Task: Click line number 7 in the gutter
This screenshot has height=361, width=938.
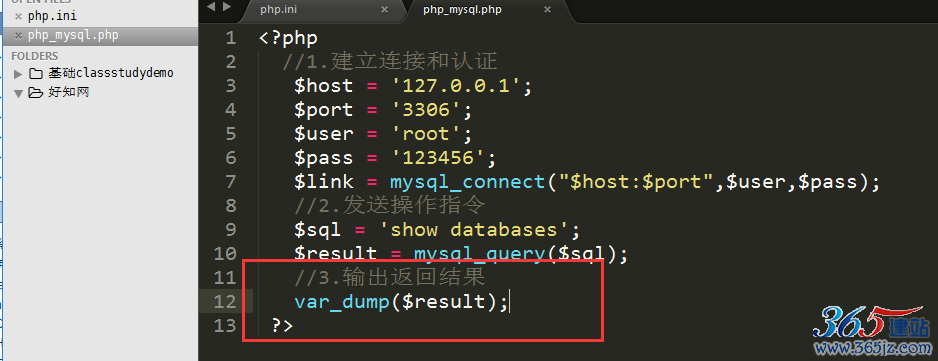Action: [230, 181]
